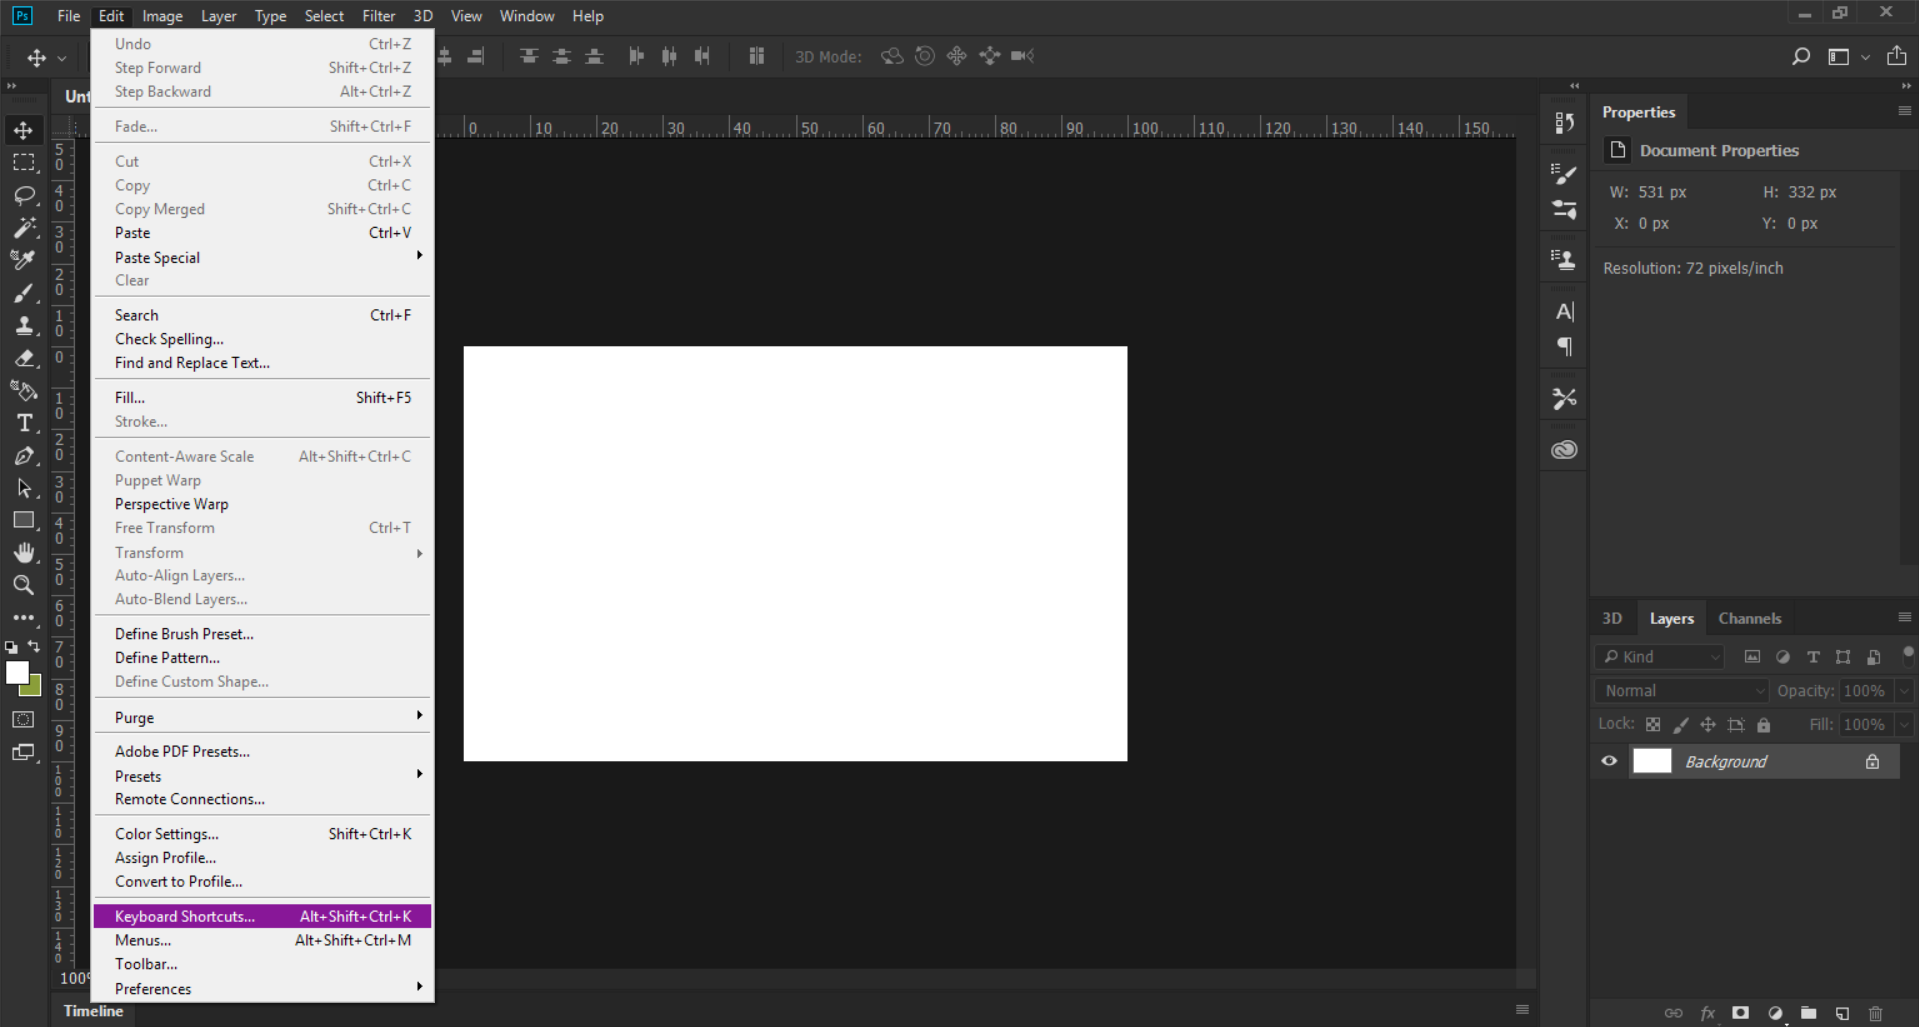Choose Fill... from the Edit menu

tap(263, 397)
